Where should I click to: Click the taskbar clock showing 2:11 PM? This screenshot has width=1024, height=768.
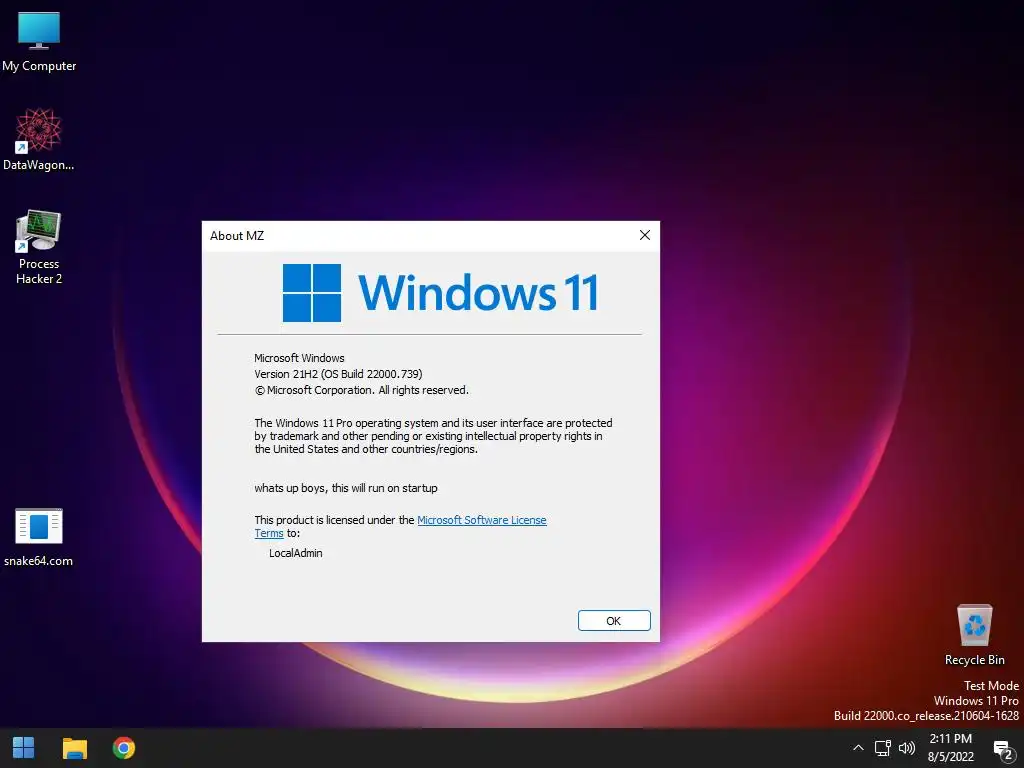point(950,748)
